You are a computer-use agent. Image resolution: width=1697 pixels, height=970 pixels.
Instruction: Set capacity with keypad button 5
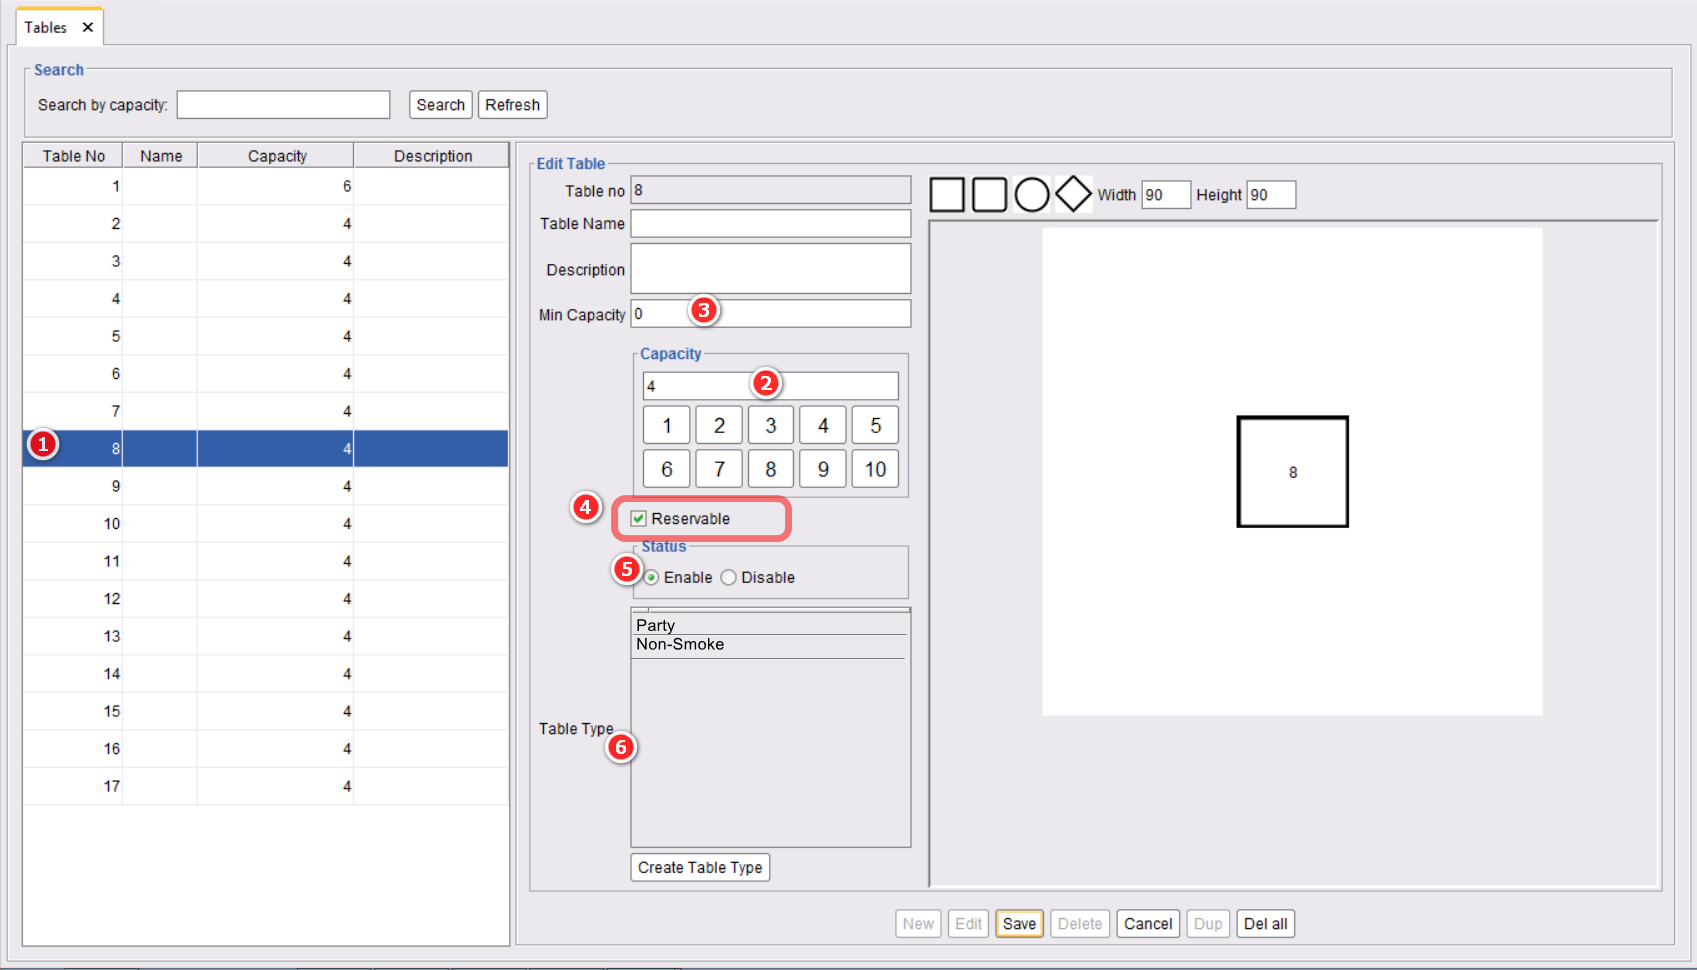tap(875, 425)
